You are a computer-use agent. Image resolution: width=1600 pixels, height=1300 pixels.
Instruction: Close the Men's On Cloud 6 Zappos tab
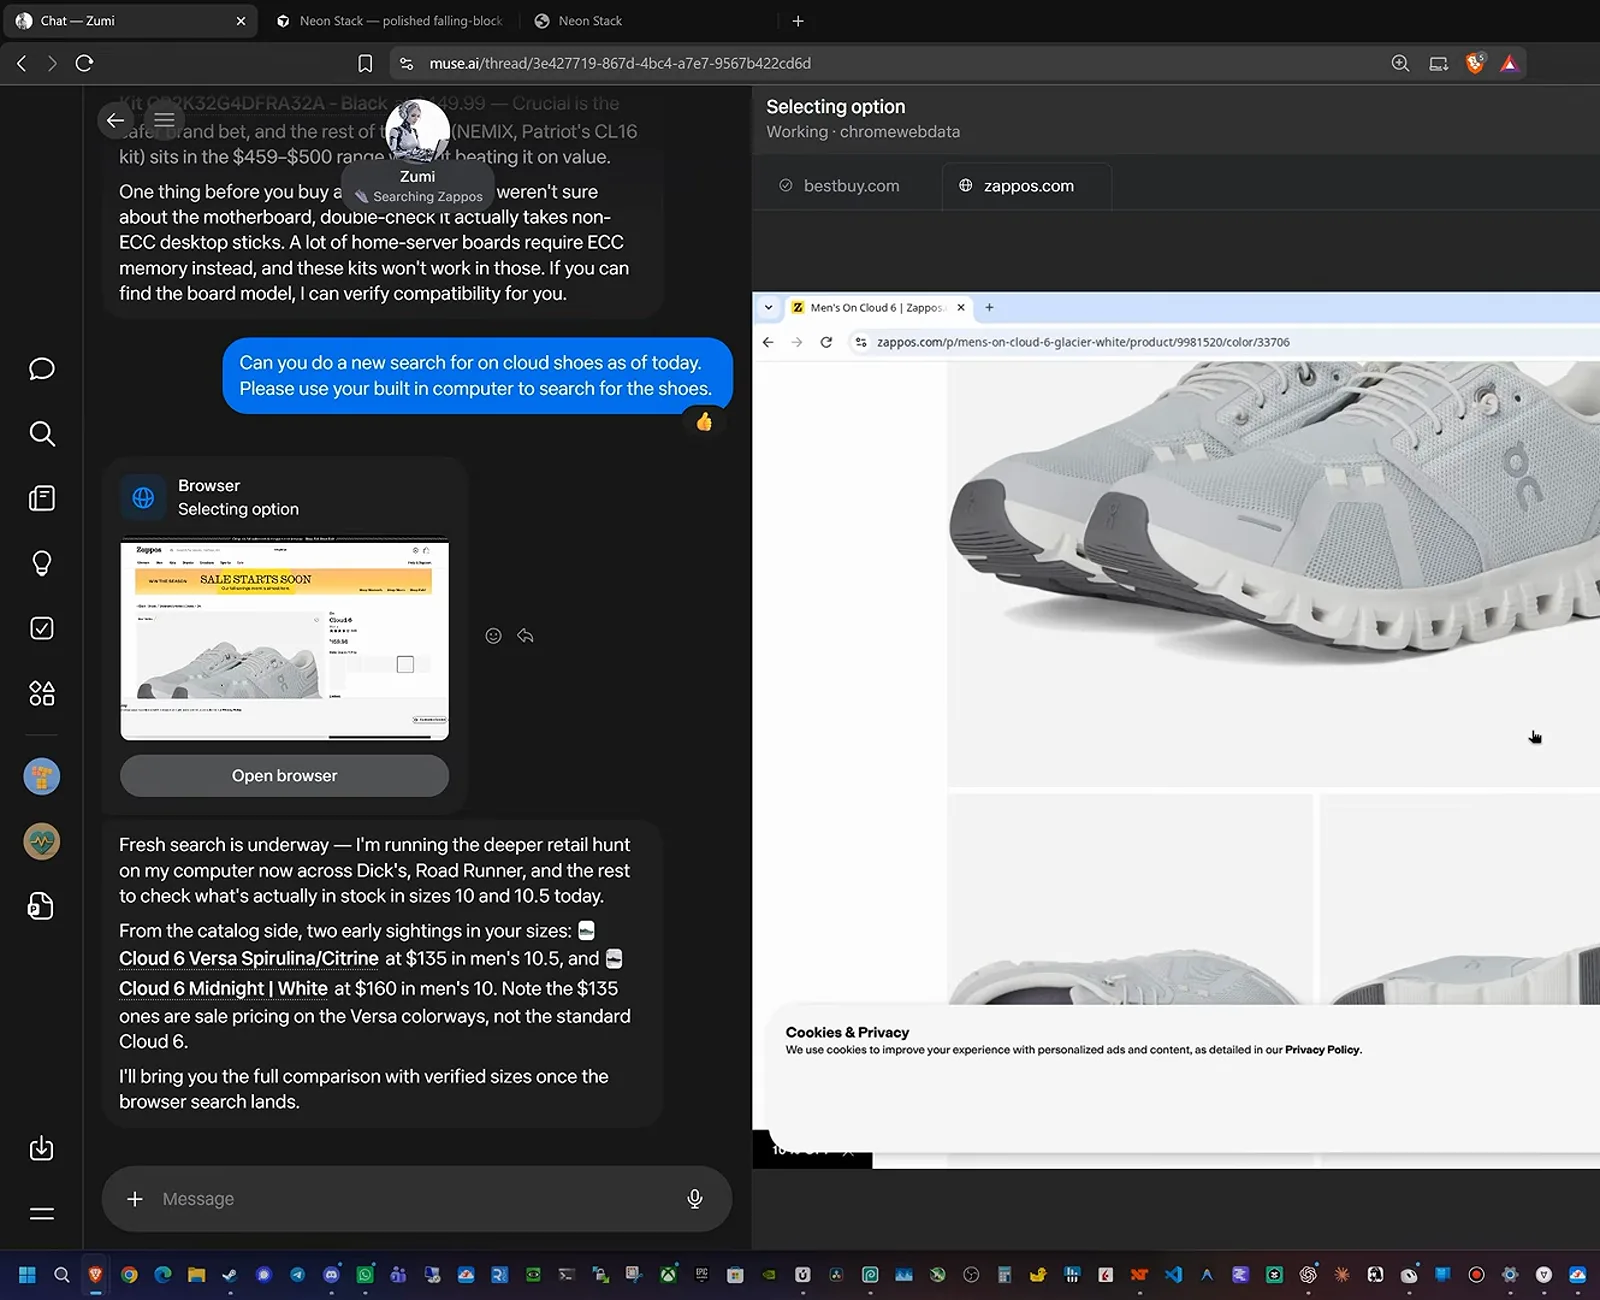[x=961, y=308]
